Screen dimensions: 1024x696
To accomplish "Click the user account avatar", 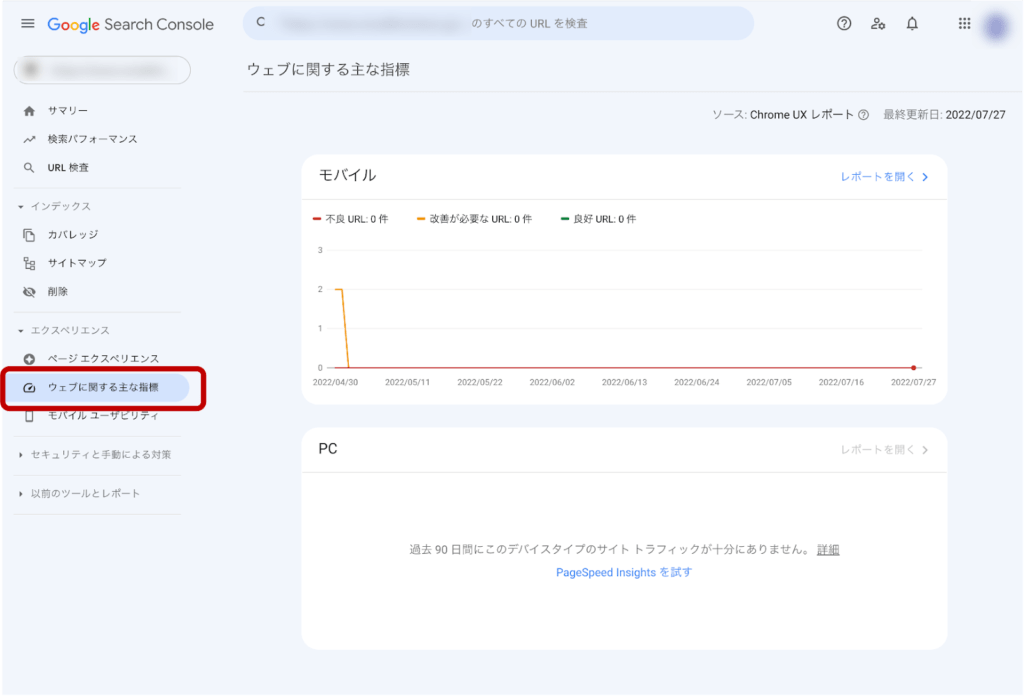I will click(995, 26).
